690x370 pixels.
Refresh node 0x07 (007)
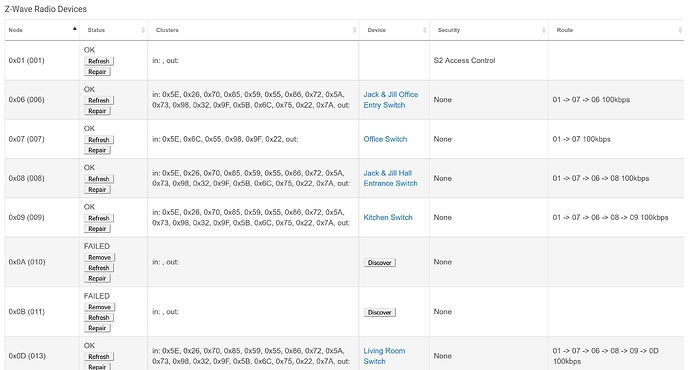99,139
